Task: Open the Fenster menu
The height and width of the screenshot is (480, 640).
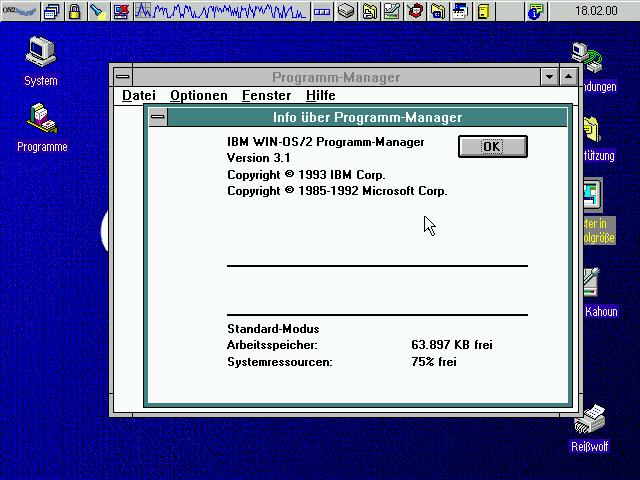Action: coord(267,96)
